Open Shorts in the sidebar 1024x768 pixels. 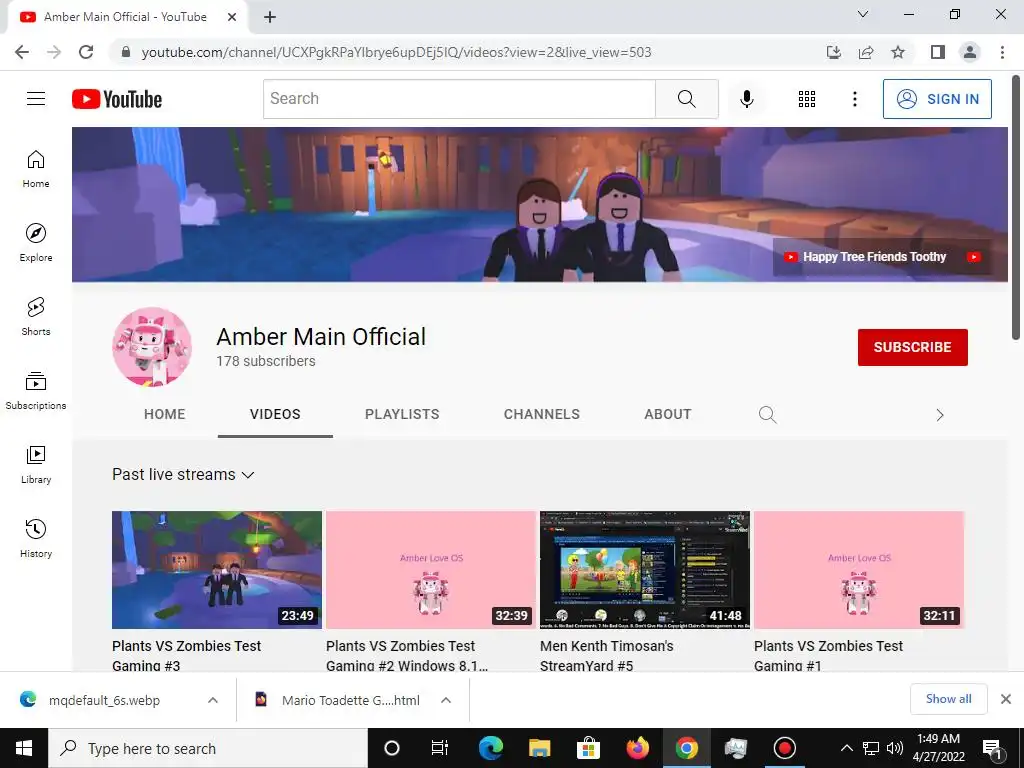pos(36,317)
